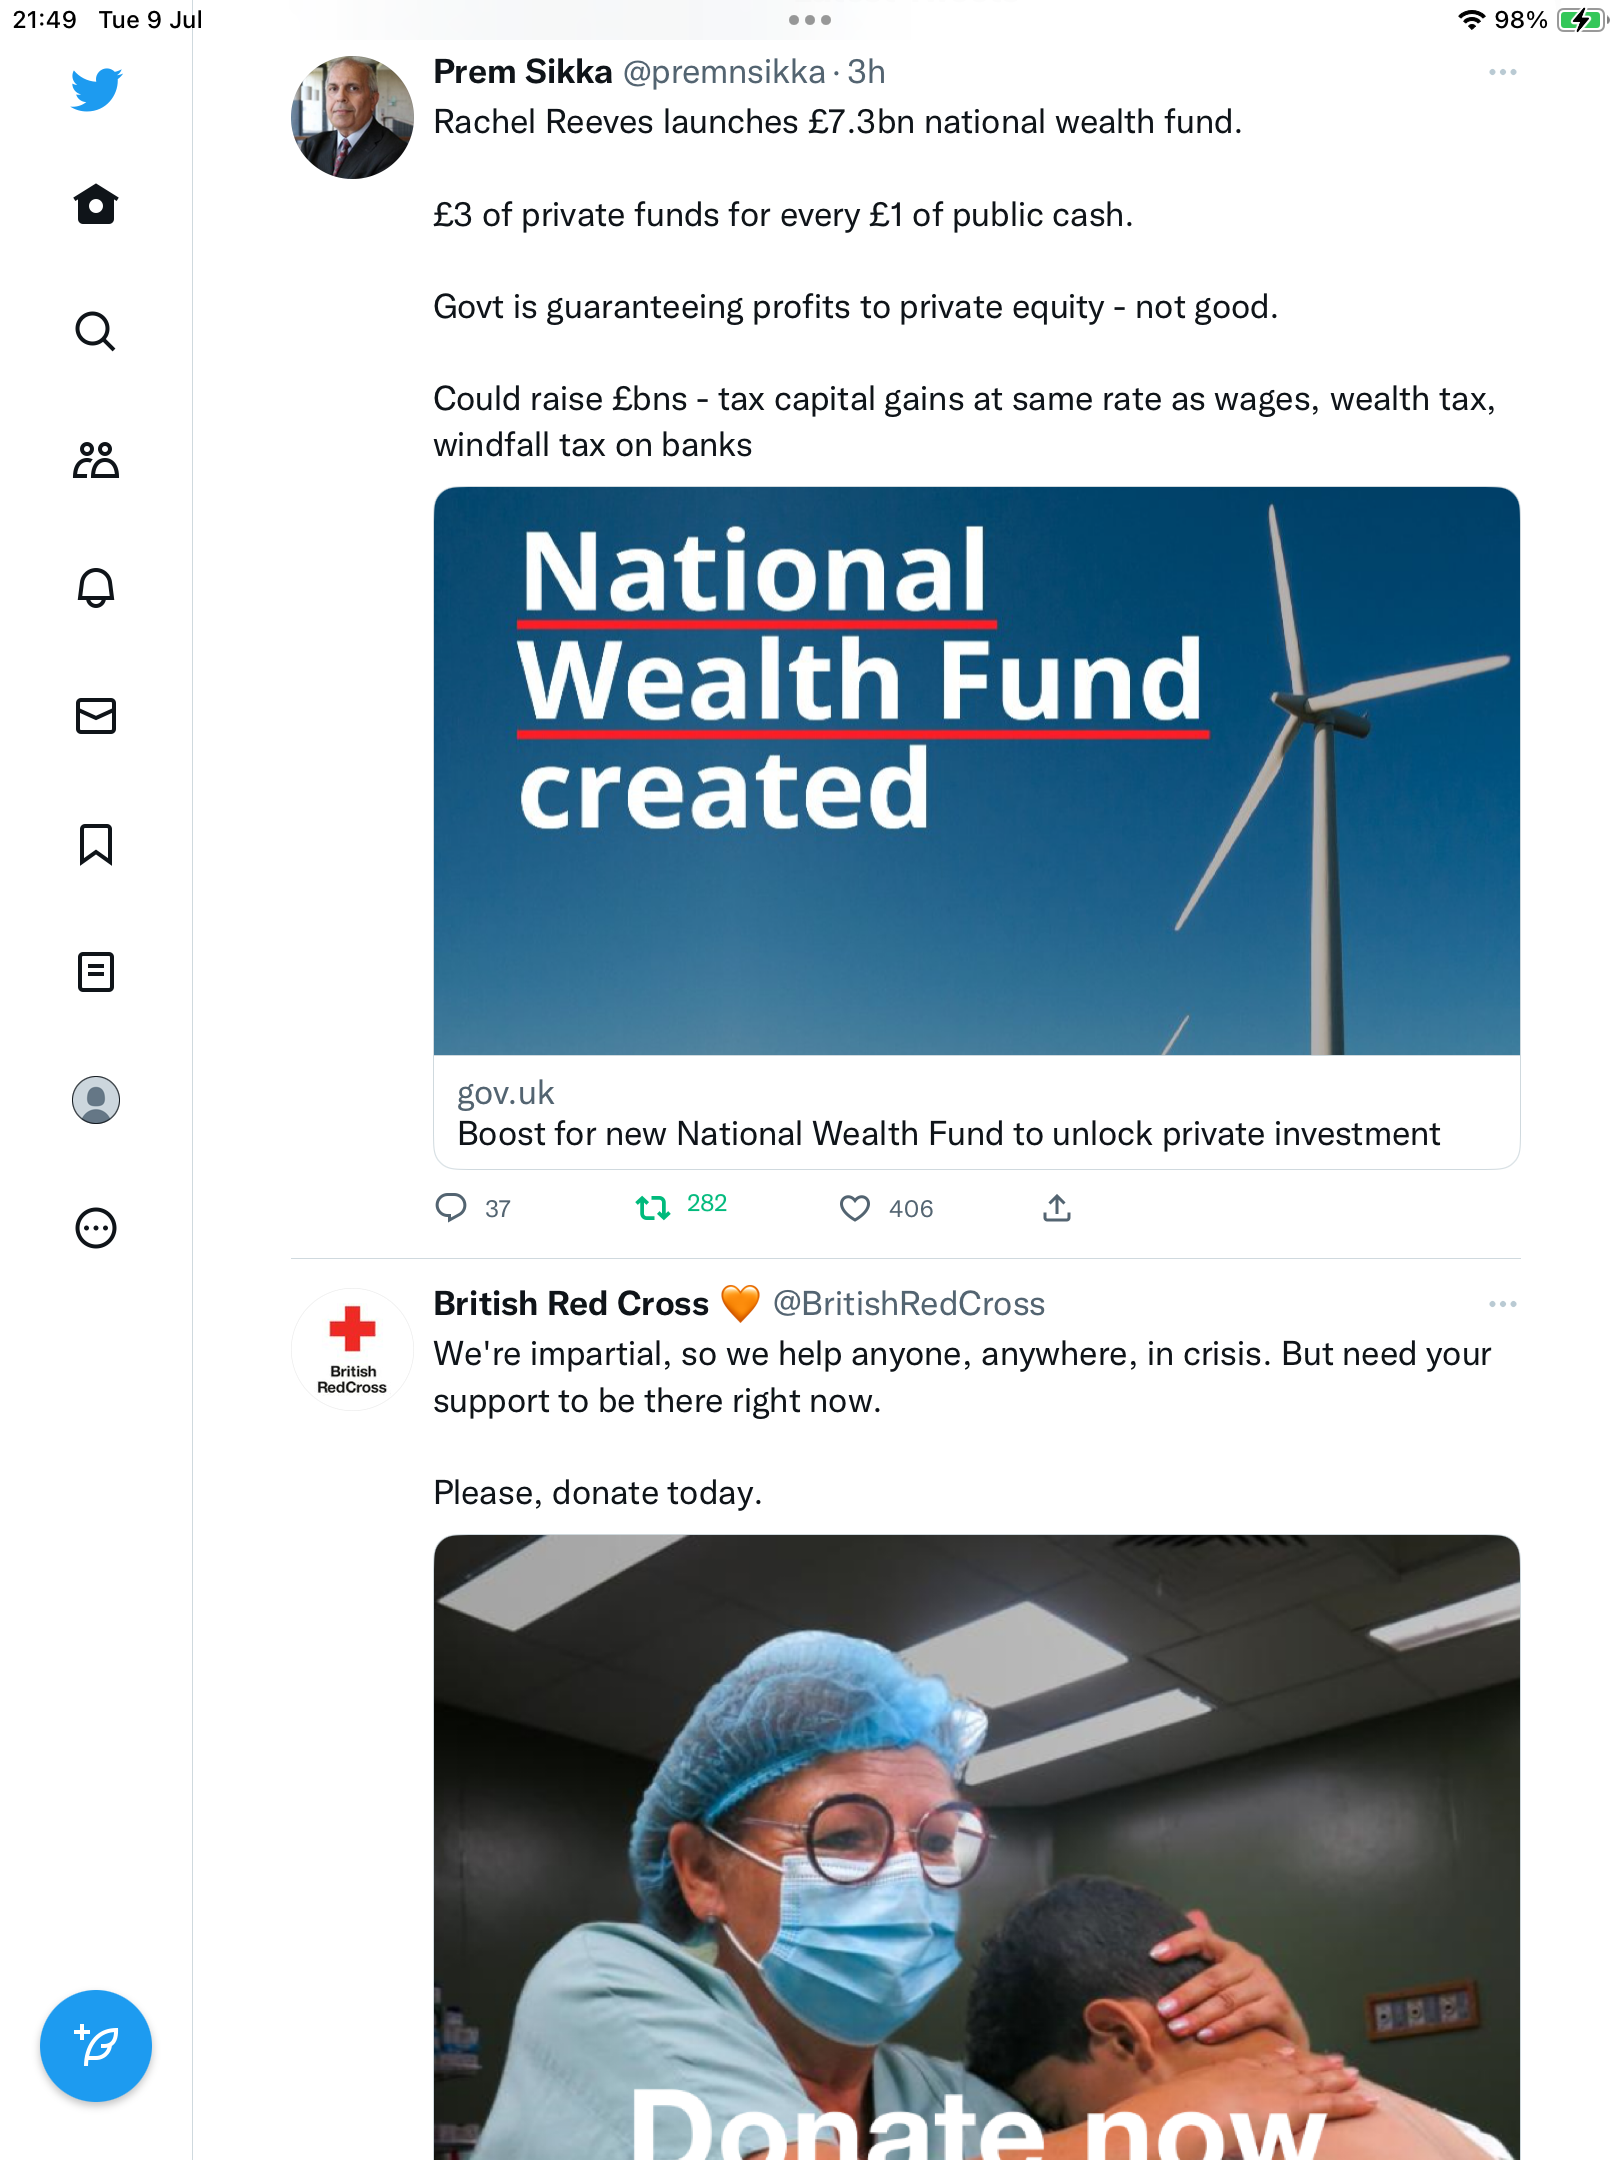
Task: Open the Home timeline icon
Action: [x=96, y=205]
